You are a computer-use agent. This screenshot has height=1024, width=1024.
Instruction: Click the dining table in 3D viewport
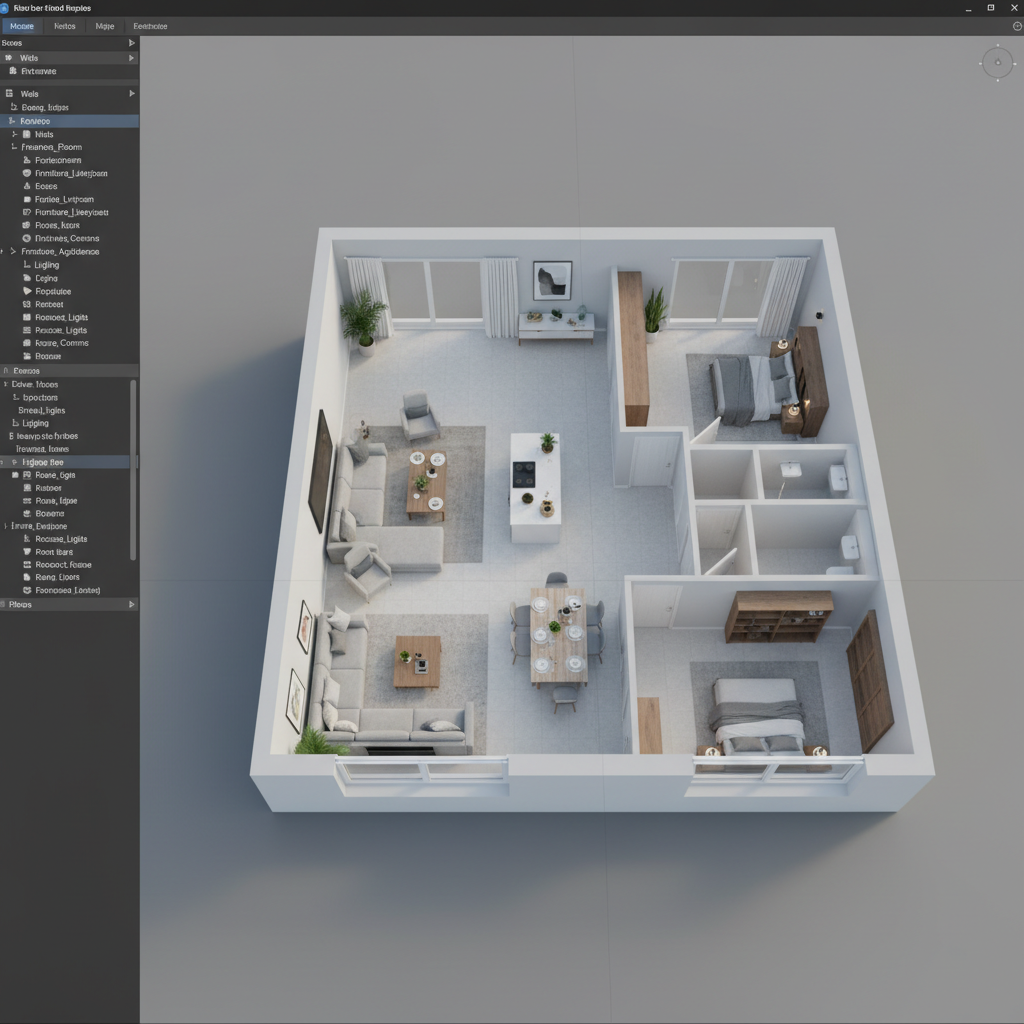pos(557,637)
